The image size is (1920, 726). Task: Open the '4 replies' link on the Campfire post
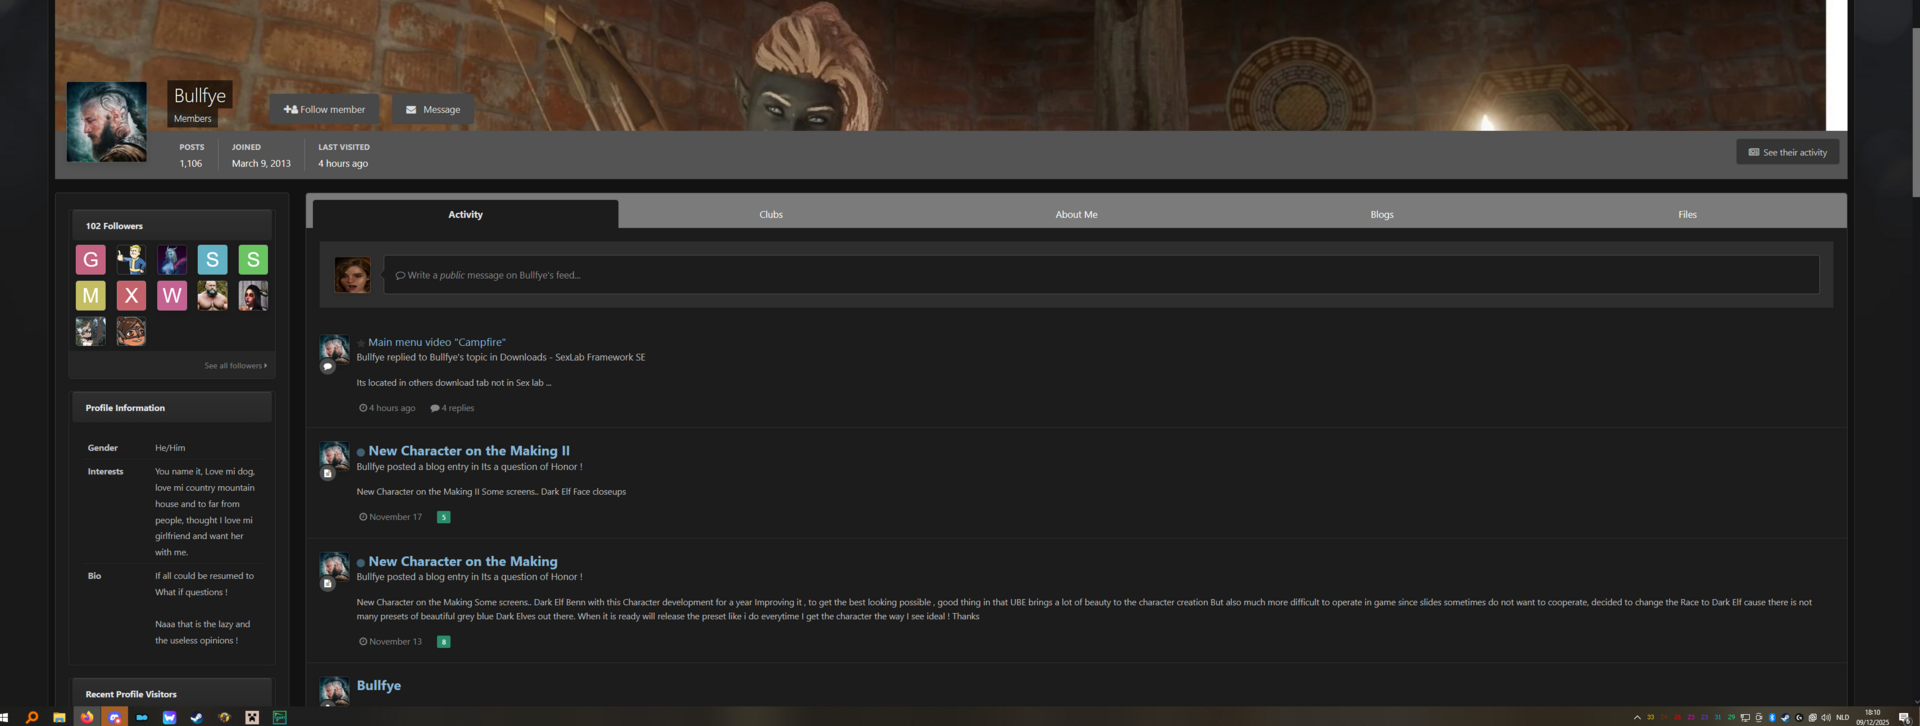pos(452,408)
